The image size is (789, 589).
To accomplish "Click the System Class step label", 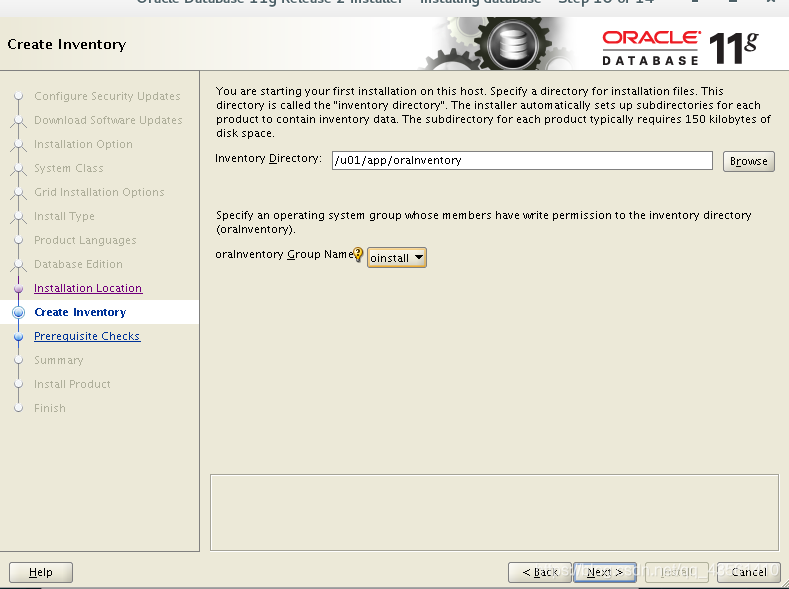I will click(69, 168).
